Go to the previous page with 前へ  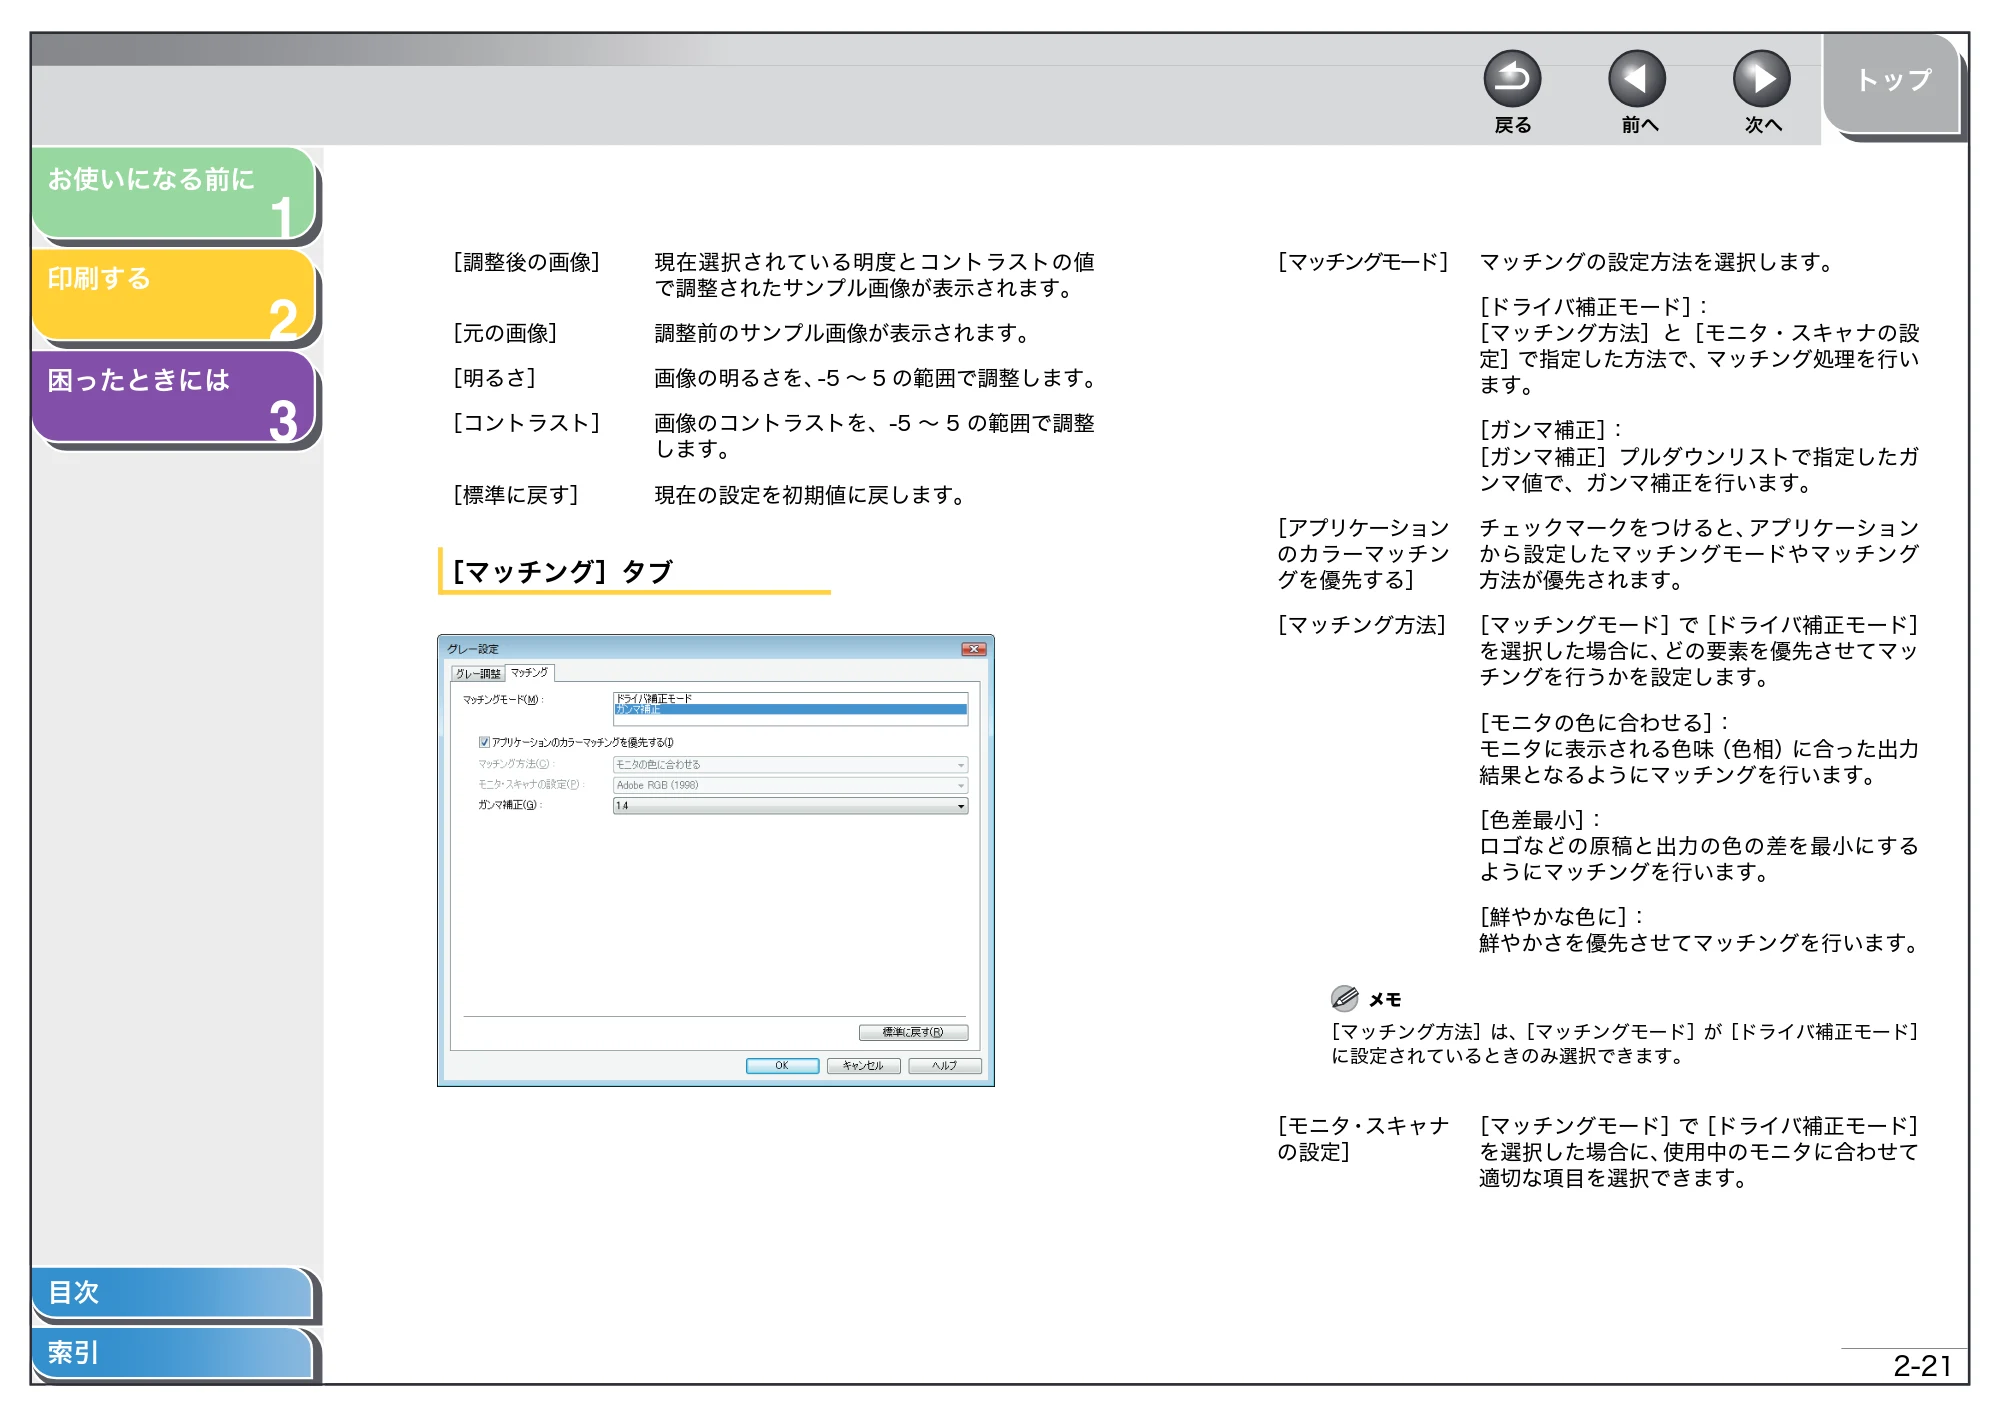(x=1636, y=79)
